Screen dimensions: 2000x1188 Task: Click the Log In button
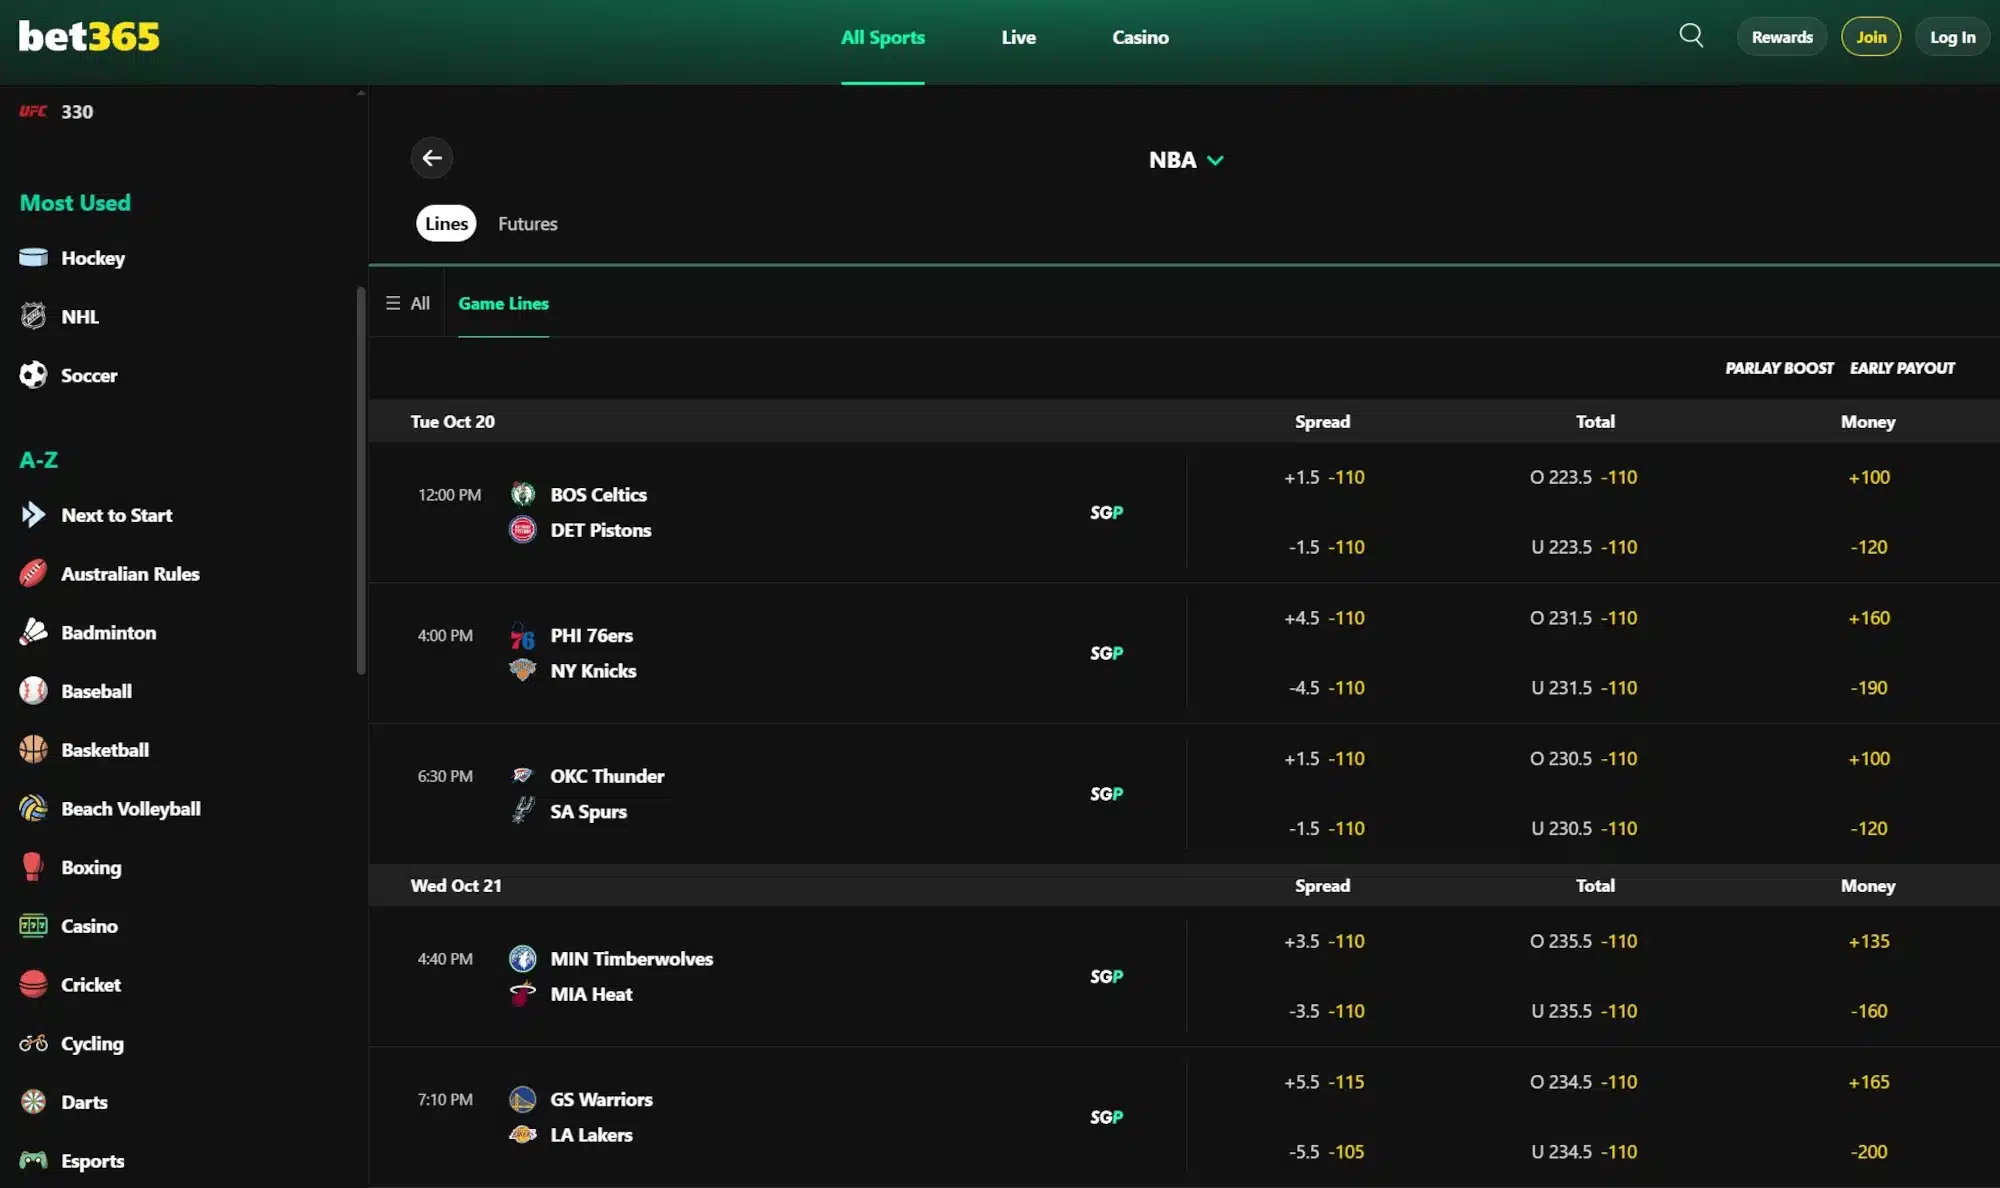[x=1952, y=37]
